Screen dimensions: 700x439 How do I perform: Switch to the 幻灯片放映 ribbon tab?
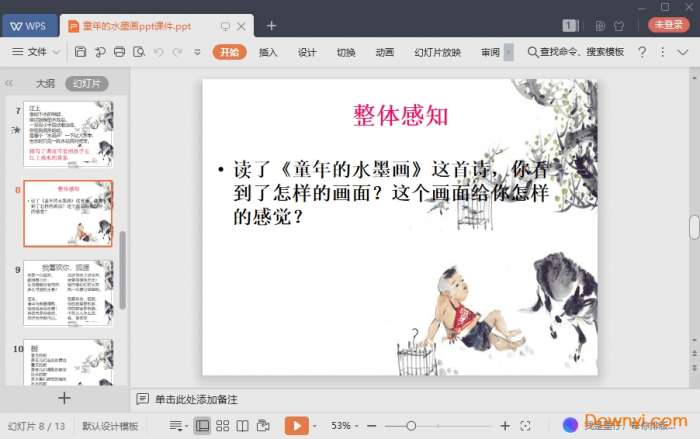pos(438,52)
